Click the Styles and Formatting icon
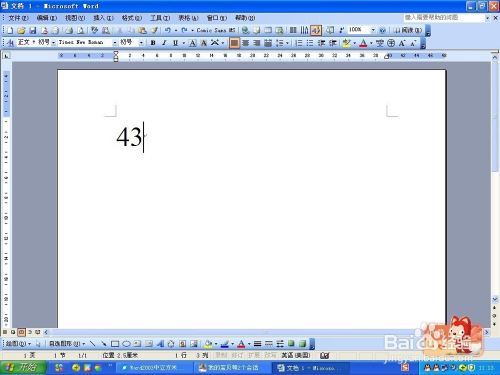 click(x=10, y=43)
